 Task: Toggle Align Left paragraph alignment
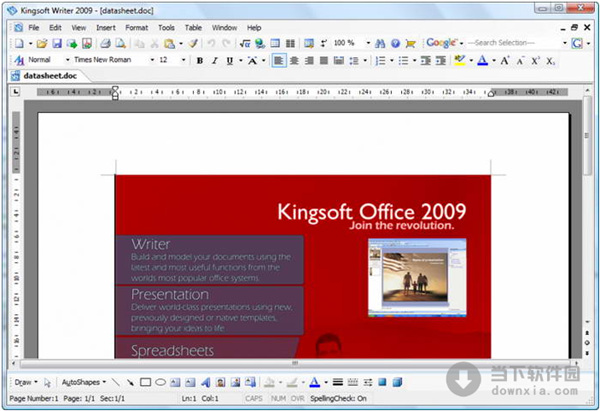tap(279, 61)
